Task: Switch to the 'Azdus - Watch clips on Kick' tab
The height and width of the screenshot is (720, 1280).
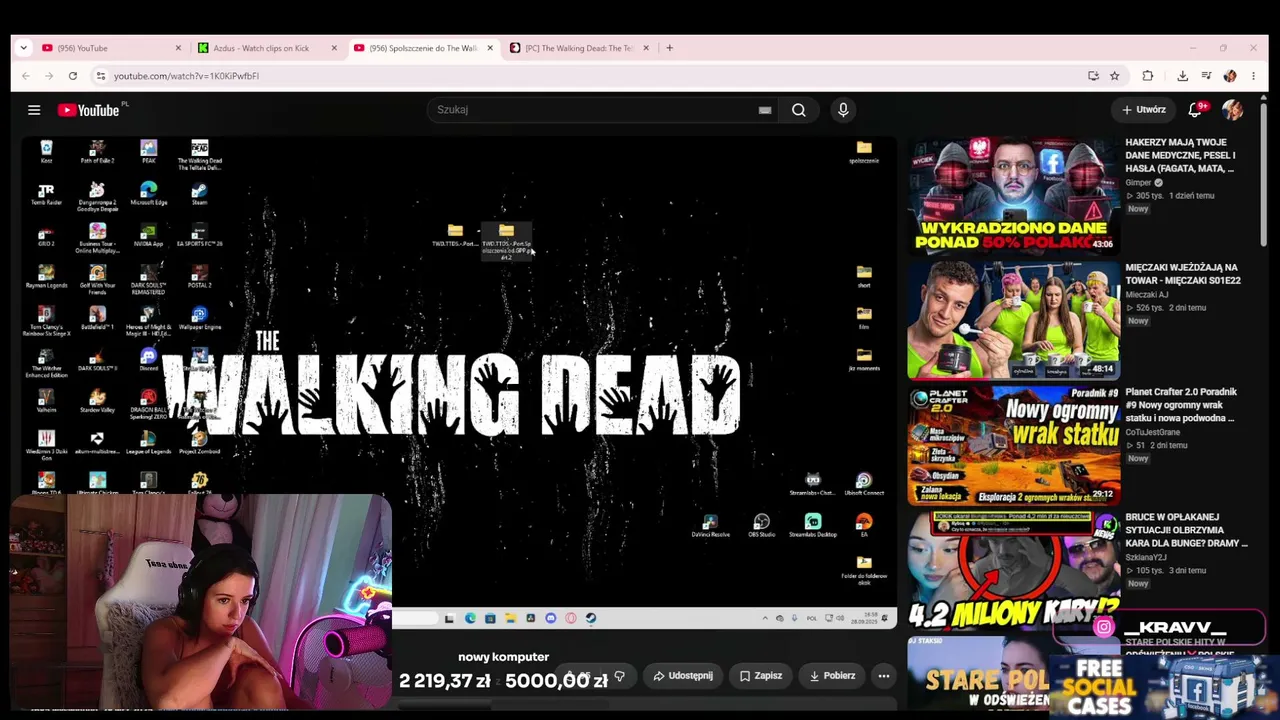Action: coord(268,48)
